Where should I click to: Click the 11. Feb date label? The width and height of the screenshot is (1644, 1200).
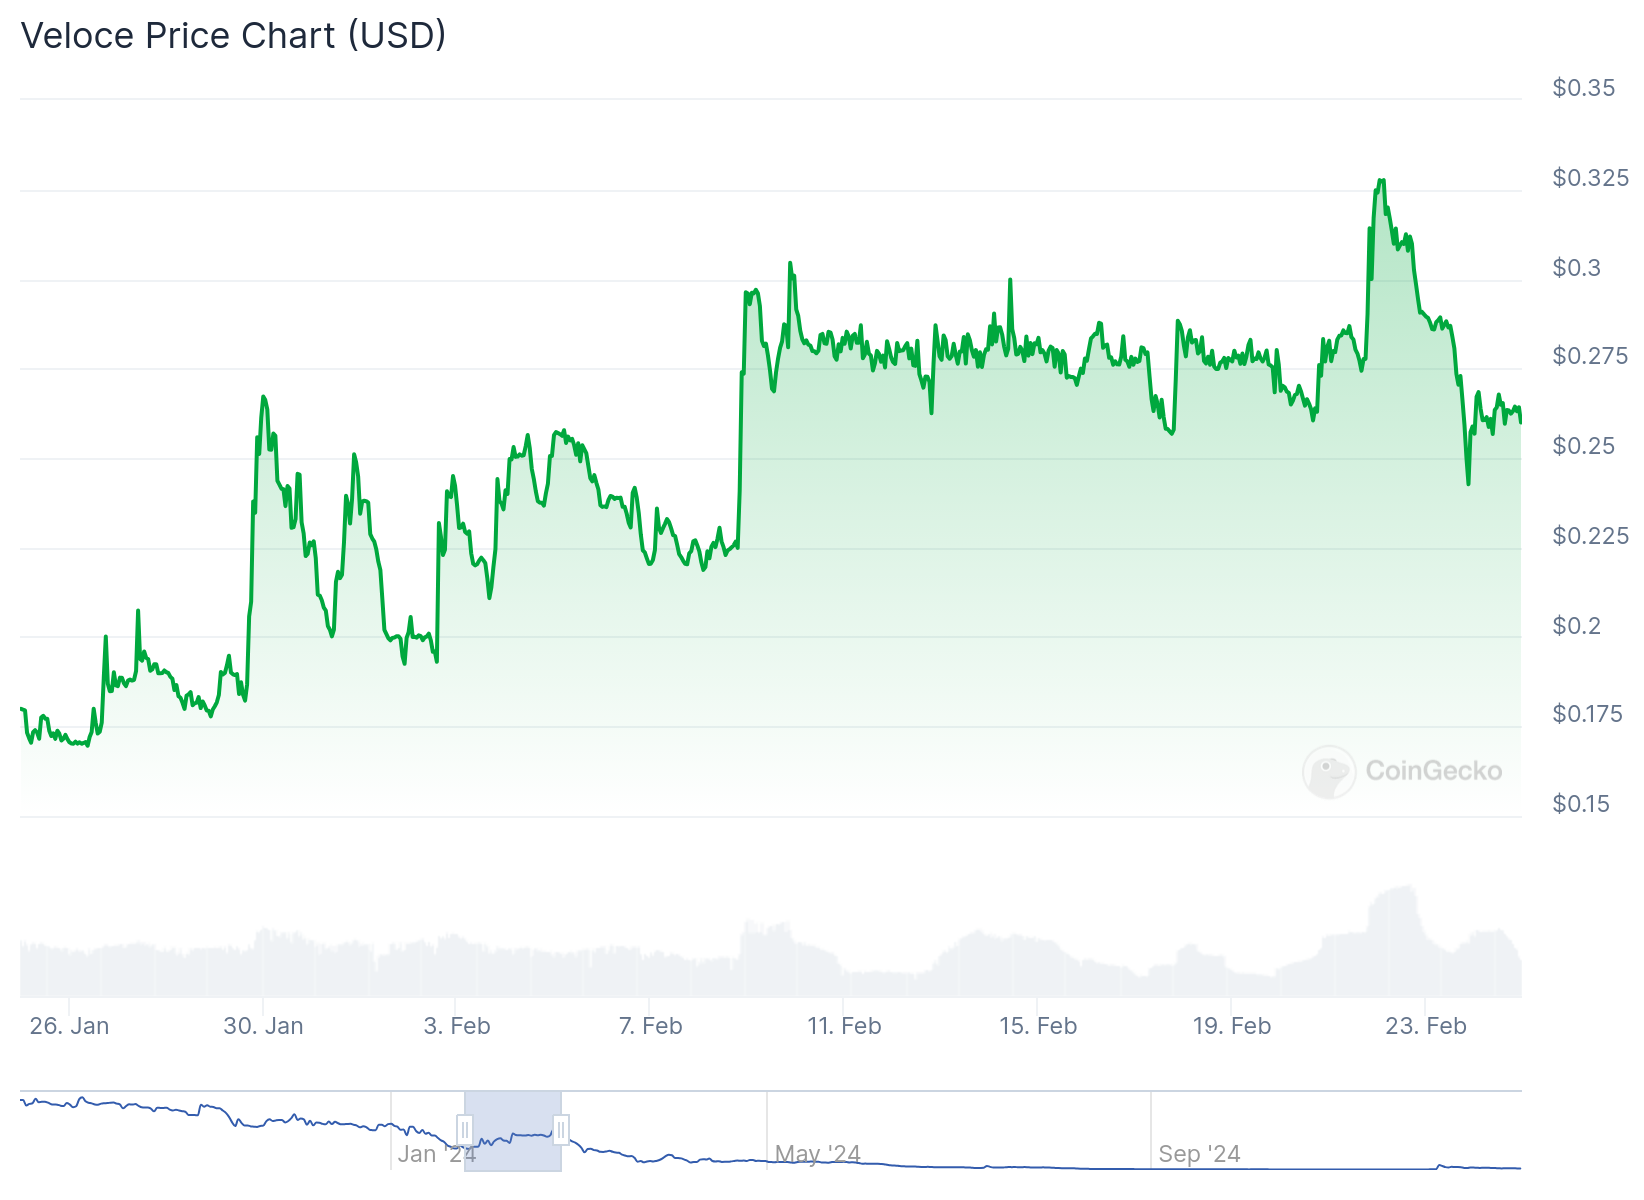pos(844,1026)
